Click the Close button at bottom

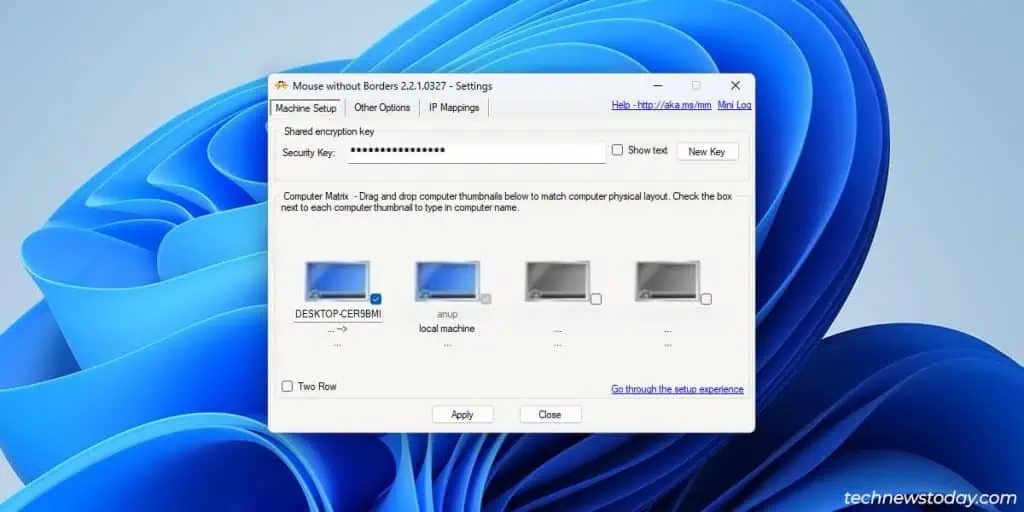550,415
